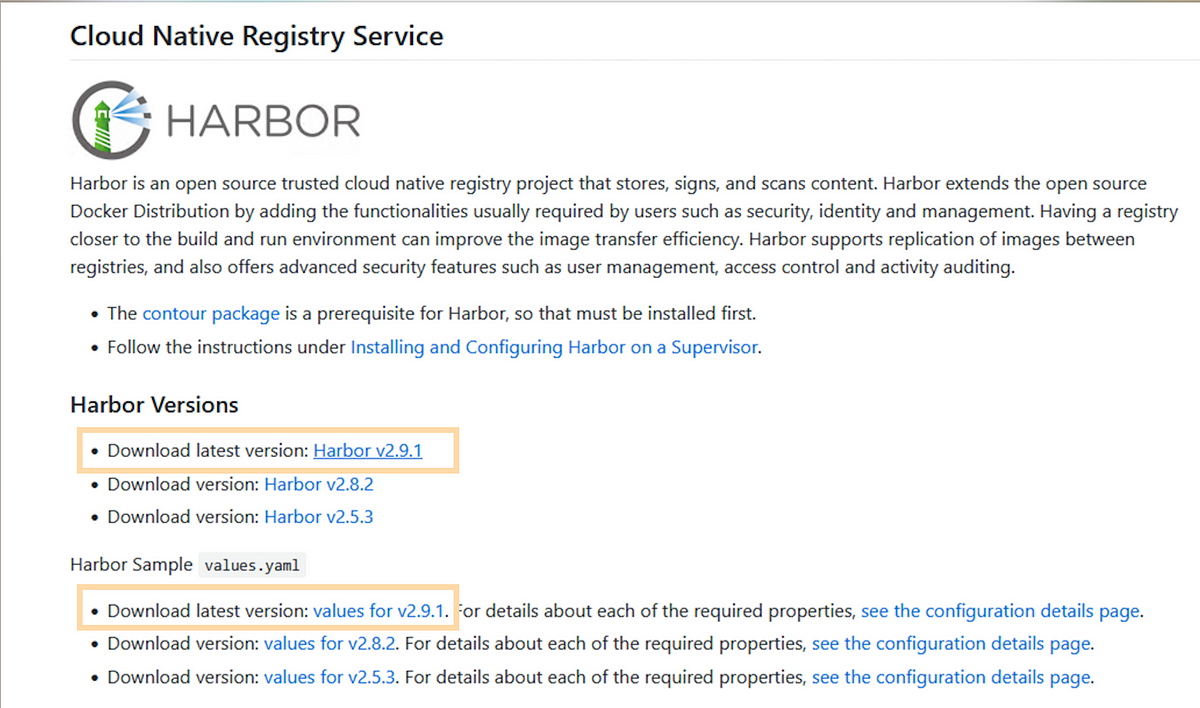Download values for v2.8.2 sample
Image resolution: width=1200 pixels, height=708 pixels.
[330, 643]
